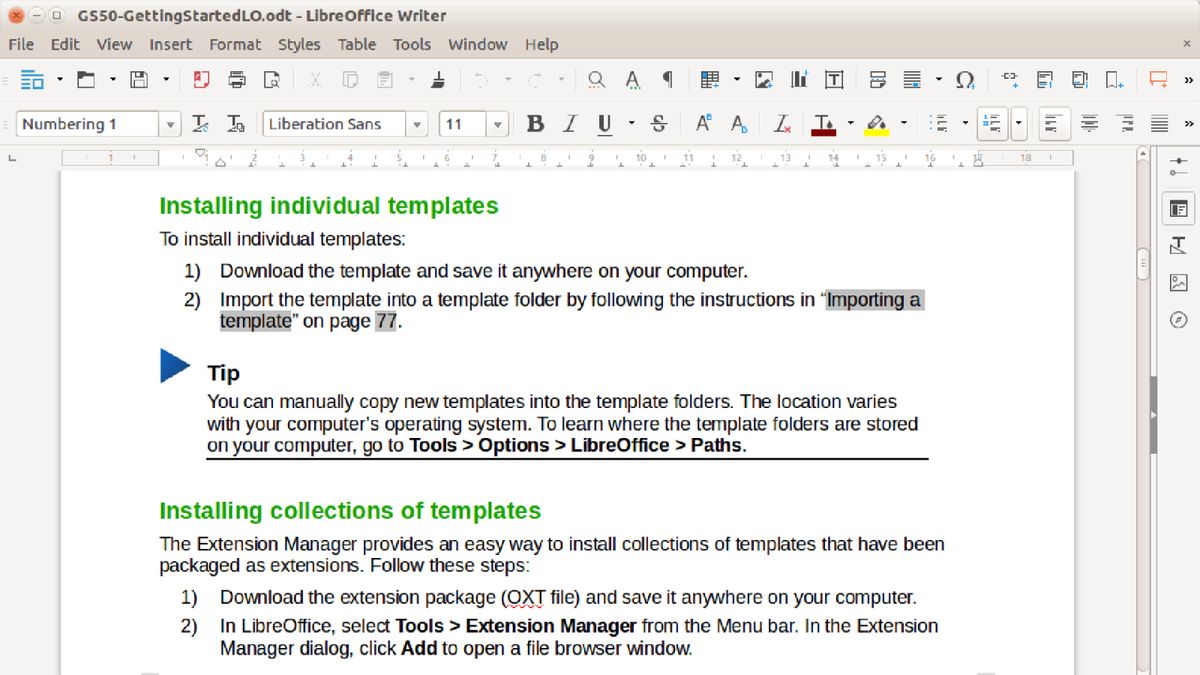Insert a special character
This screenshot has width=1200, height=675.
click(x=964, y=78)
